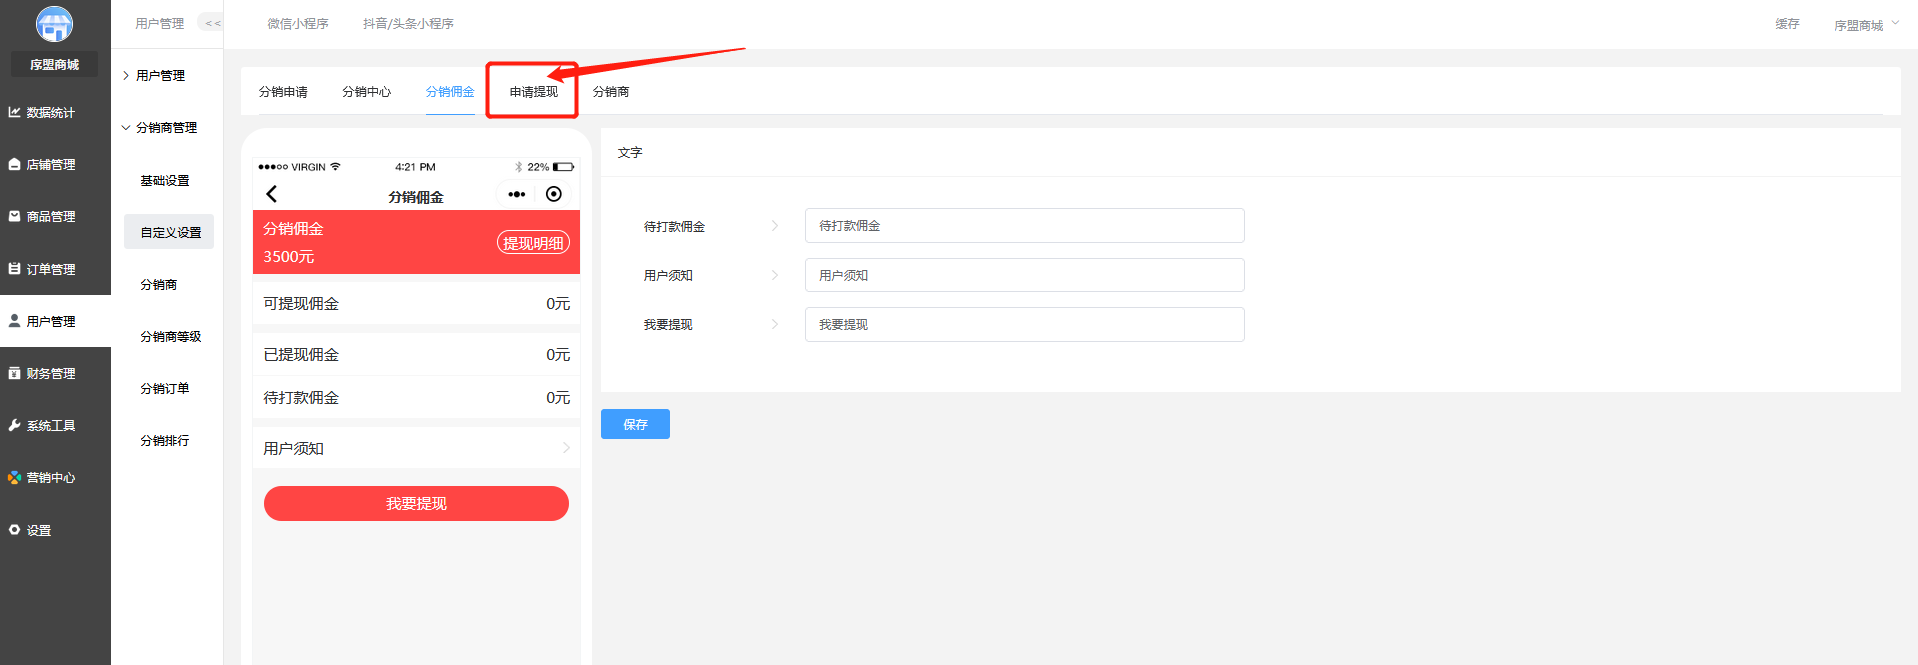
Task: Click 提现明细 button in phone preview
Action: 533,243
